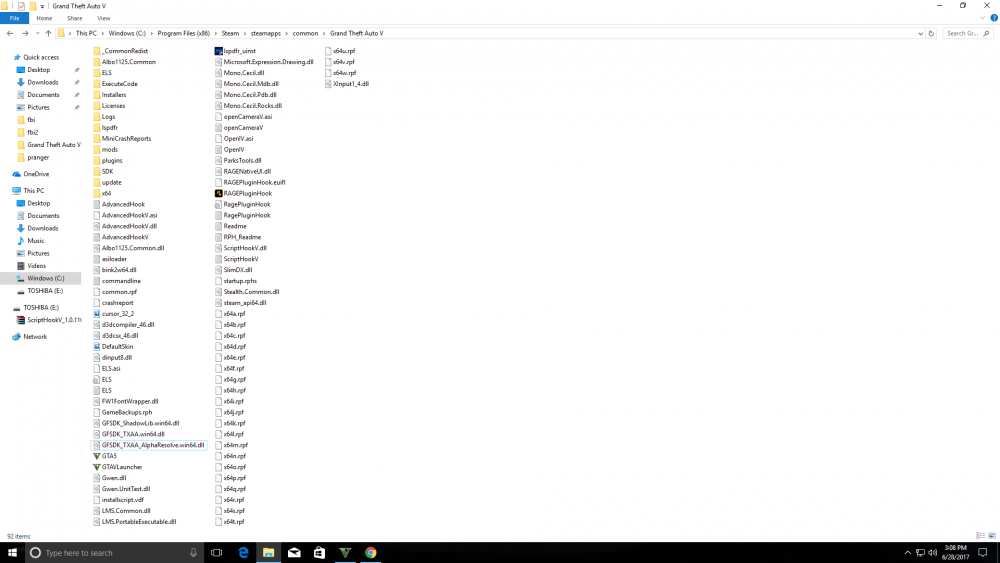Screen dimensions: 1000x563
Task: Click steamapps in the address breadcrumb
Action: (265, 33)
